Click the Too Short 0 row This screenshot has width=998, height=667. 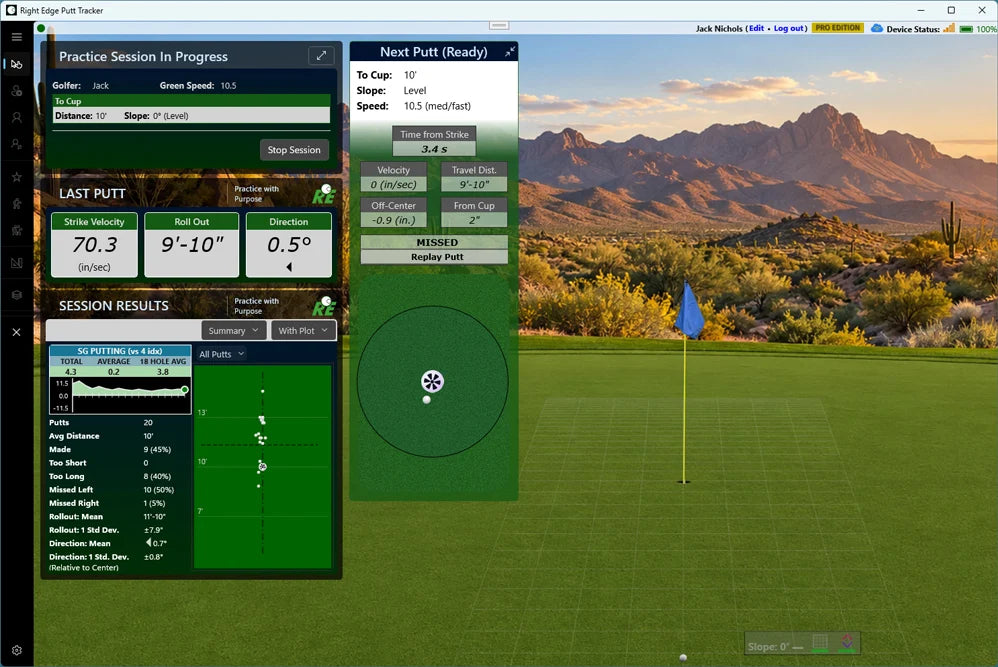tap(118, 463)
